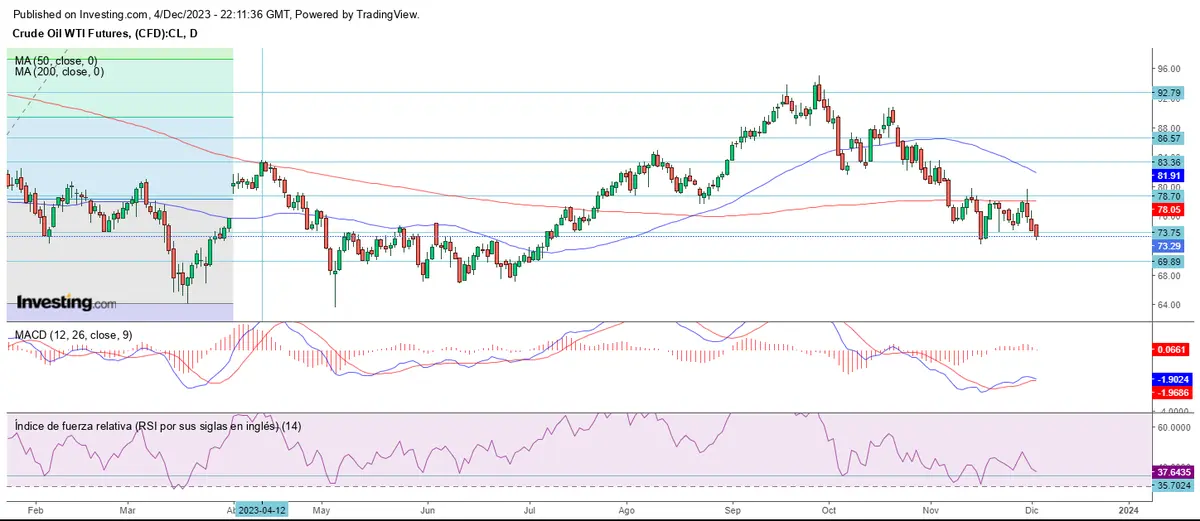The image size is (1200, 521).
Task: Select the MA (50, close, 0) legend
Action: click(59, 61)
